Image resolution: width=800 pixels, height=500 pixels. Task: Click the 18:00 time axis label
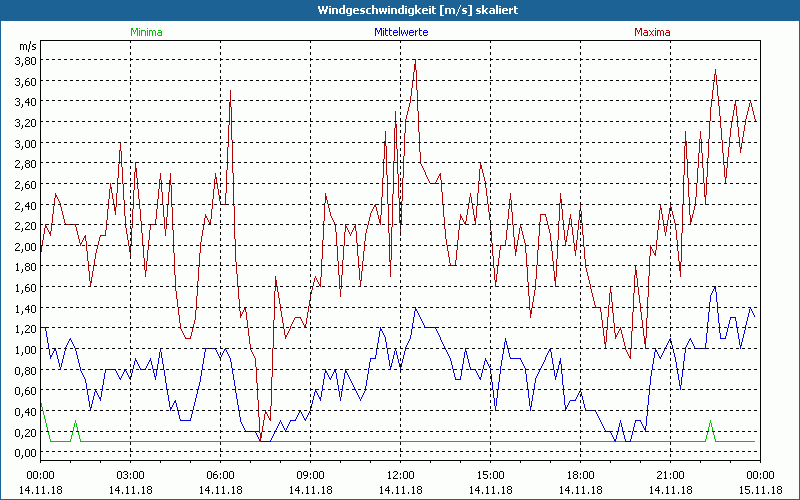(x=580, y=474)
